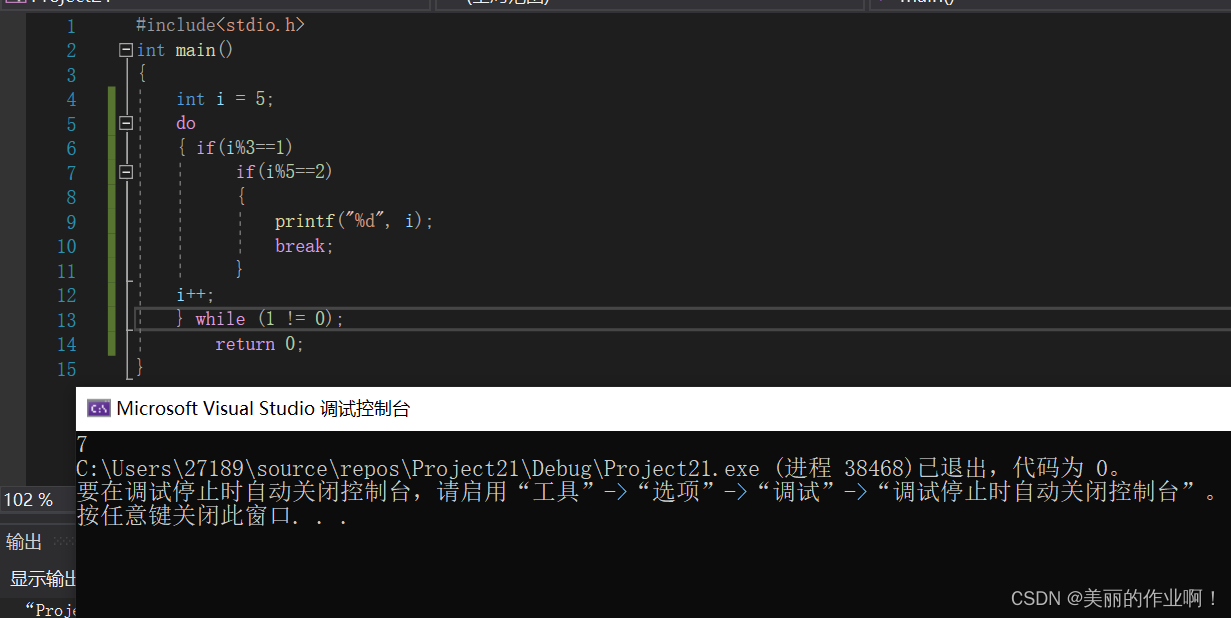Click the do keyword on line 5

[186, 123]
